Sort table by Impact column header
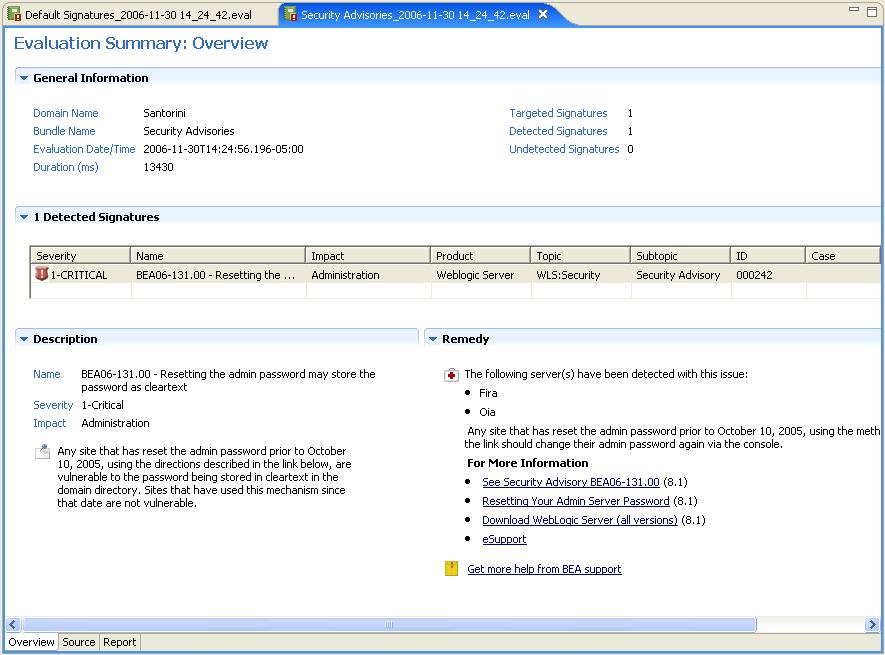The image size is (885, 655). click(x=367, y=256)
